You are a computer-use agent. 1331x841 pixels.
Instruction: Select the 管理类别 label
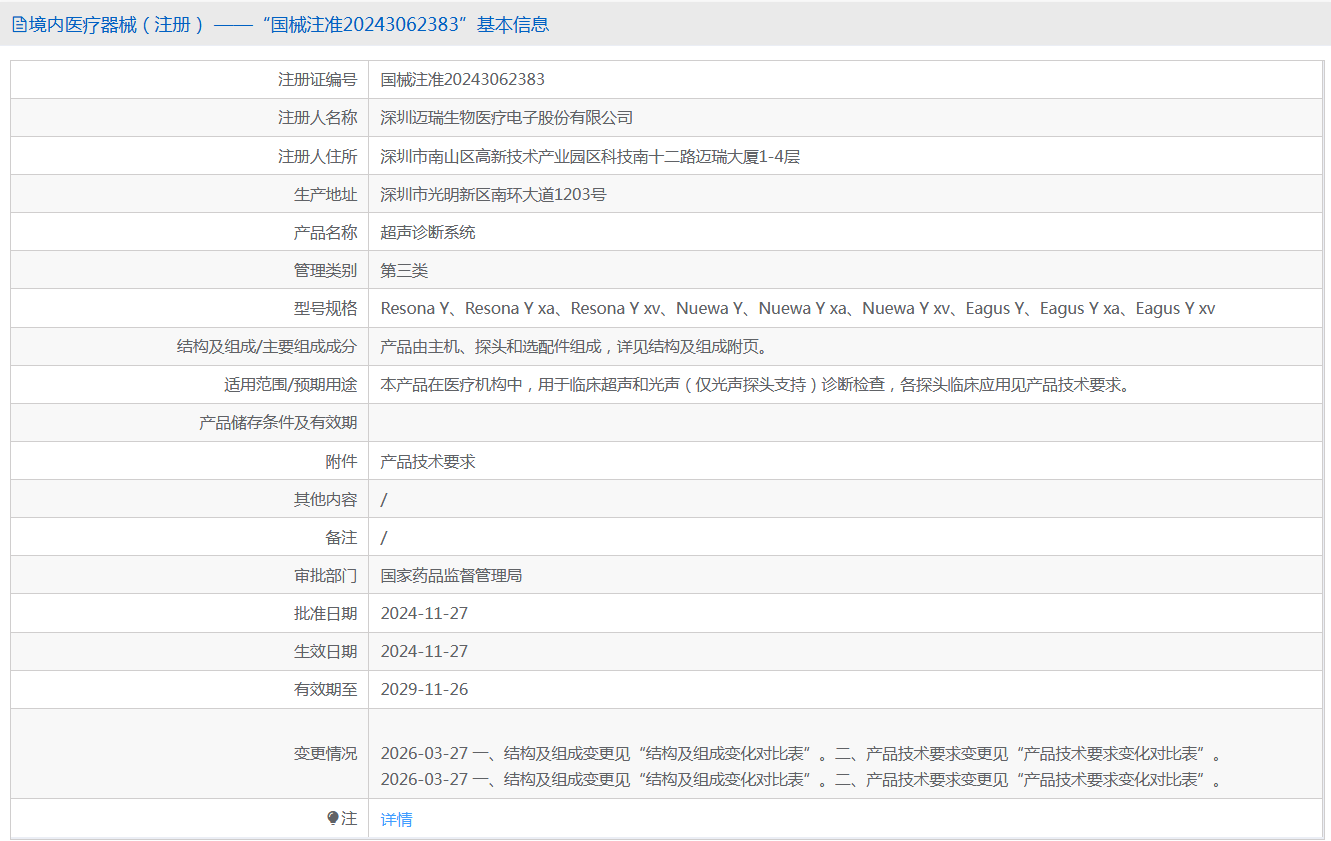(x=325, y=270)
